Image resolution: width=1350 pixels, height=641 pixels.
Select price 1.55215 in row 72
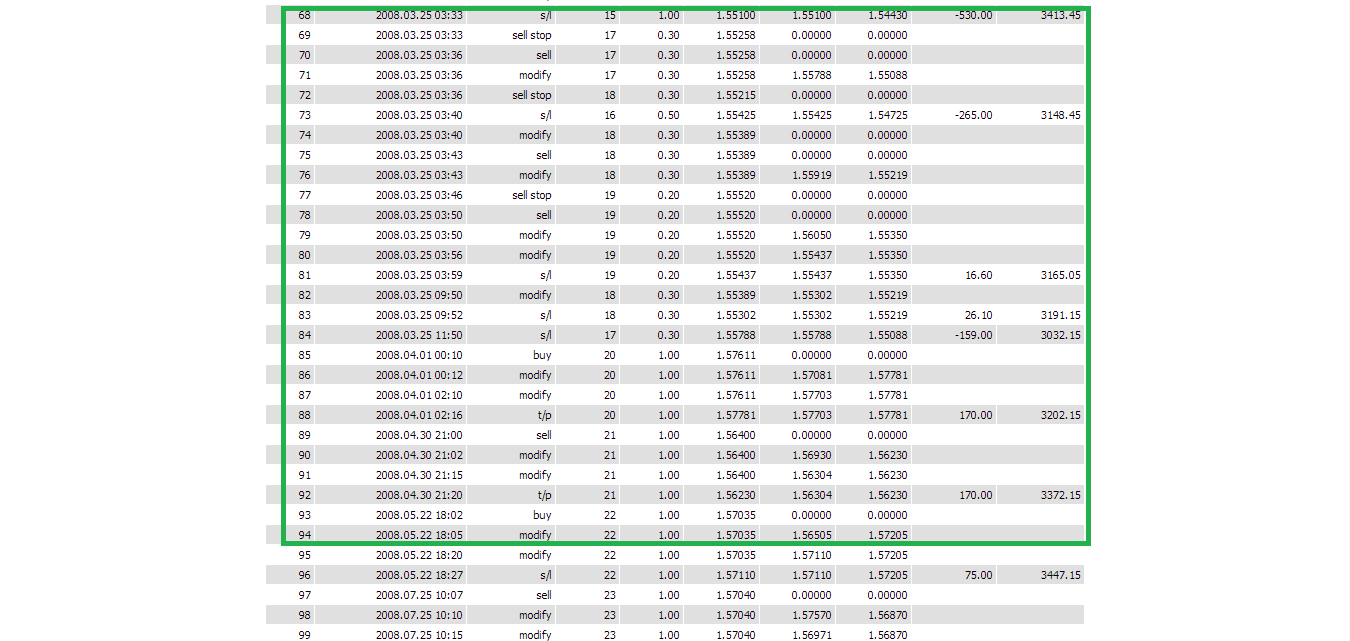tap(736, 95)
